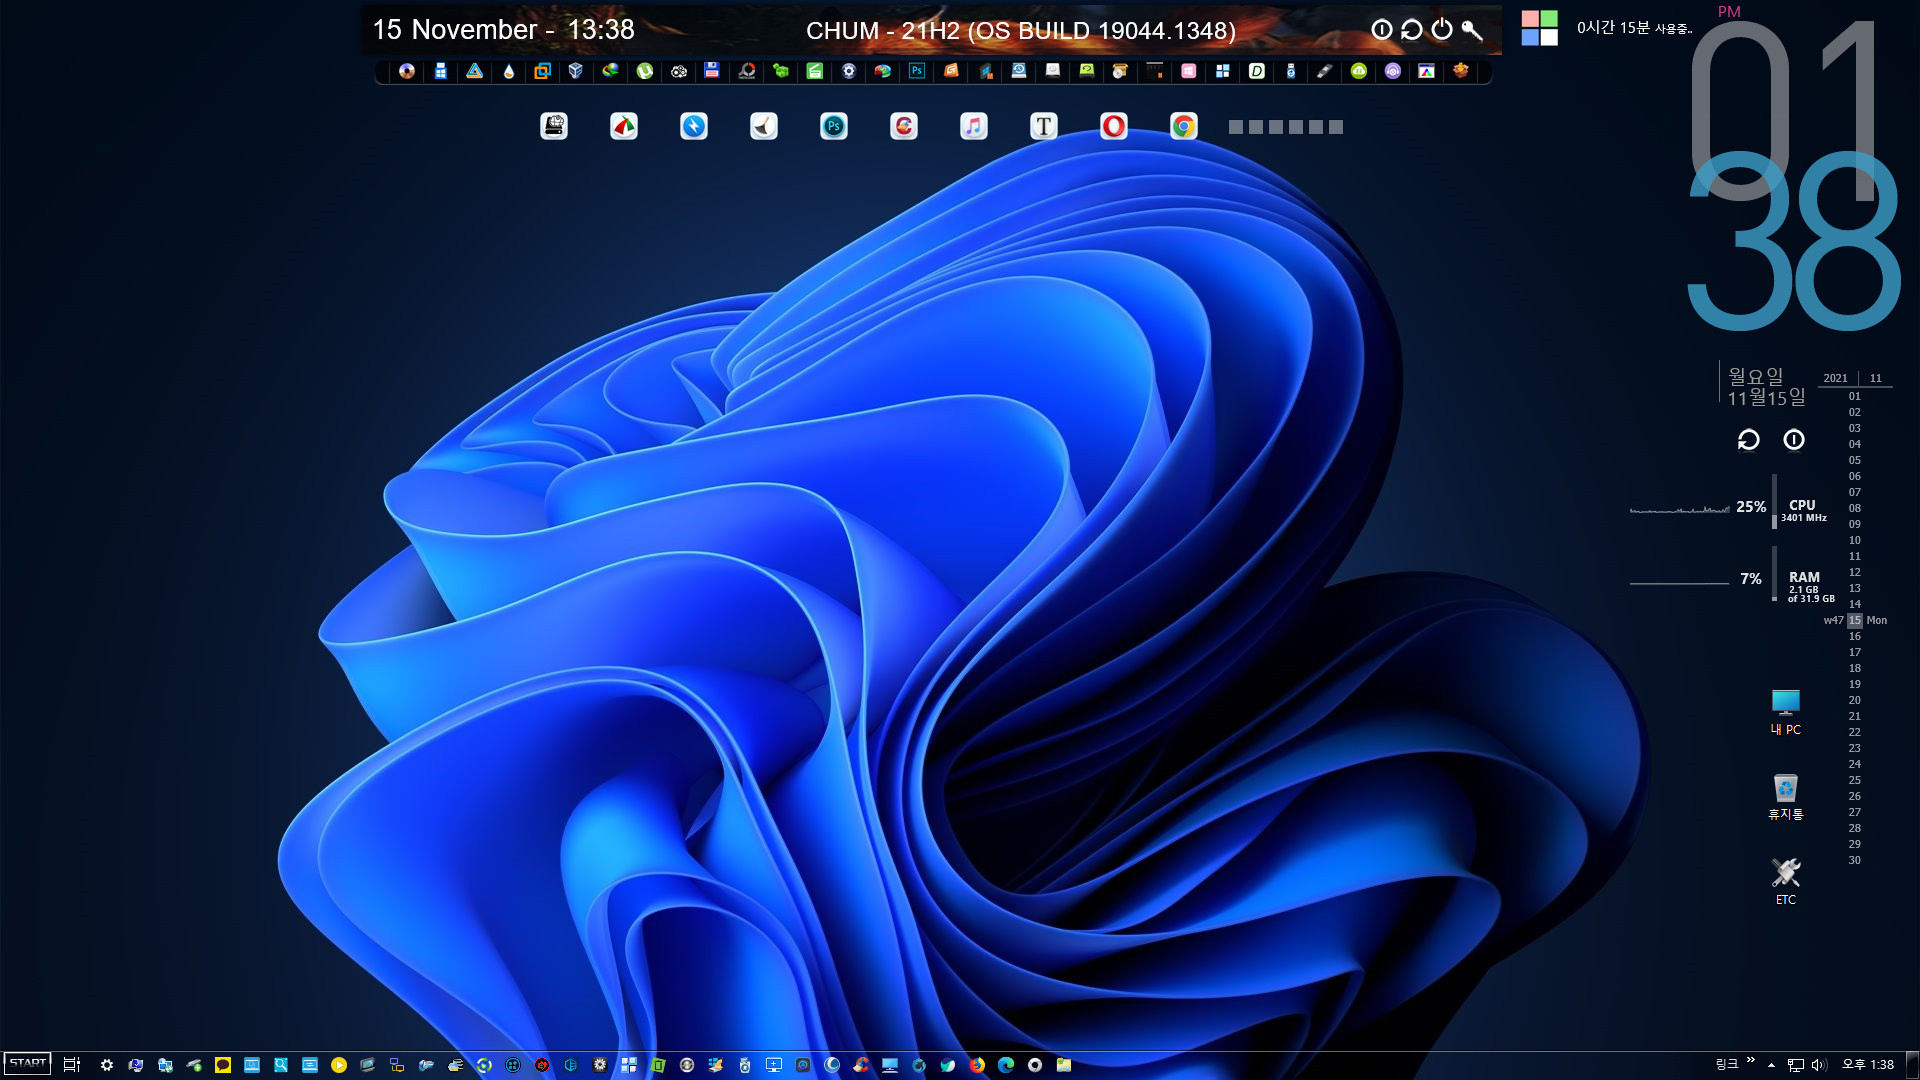Select day 30 in calendar list

pyautogui.click(x=1855, y=860)
